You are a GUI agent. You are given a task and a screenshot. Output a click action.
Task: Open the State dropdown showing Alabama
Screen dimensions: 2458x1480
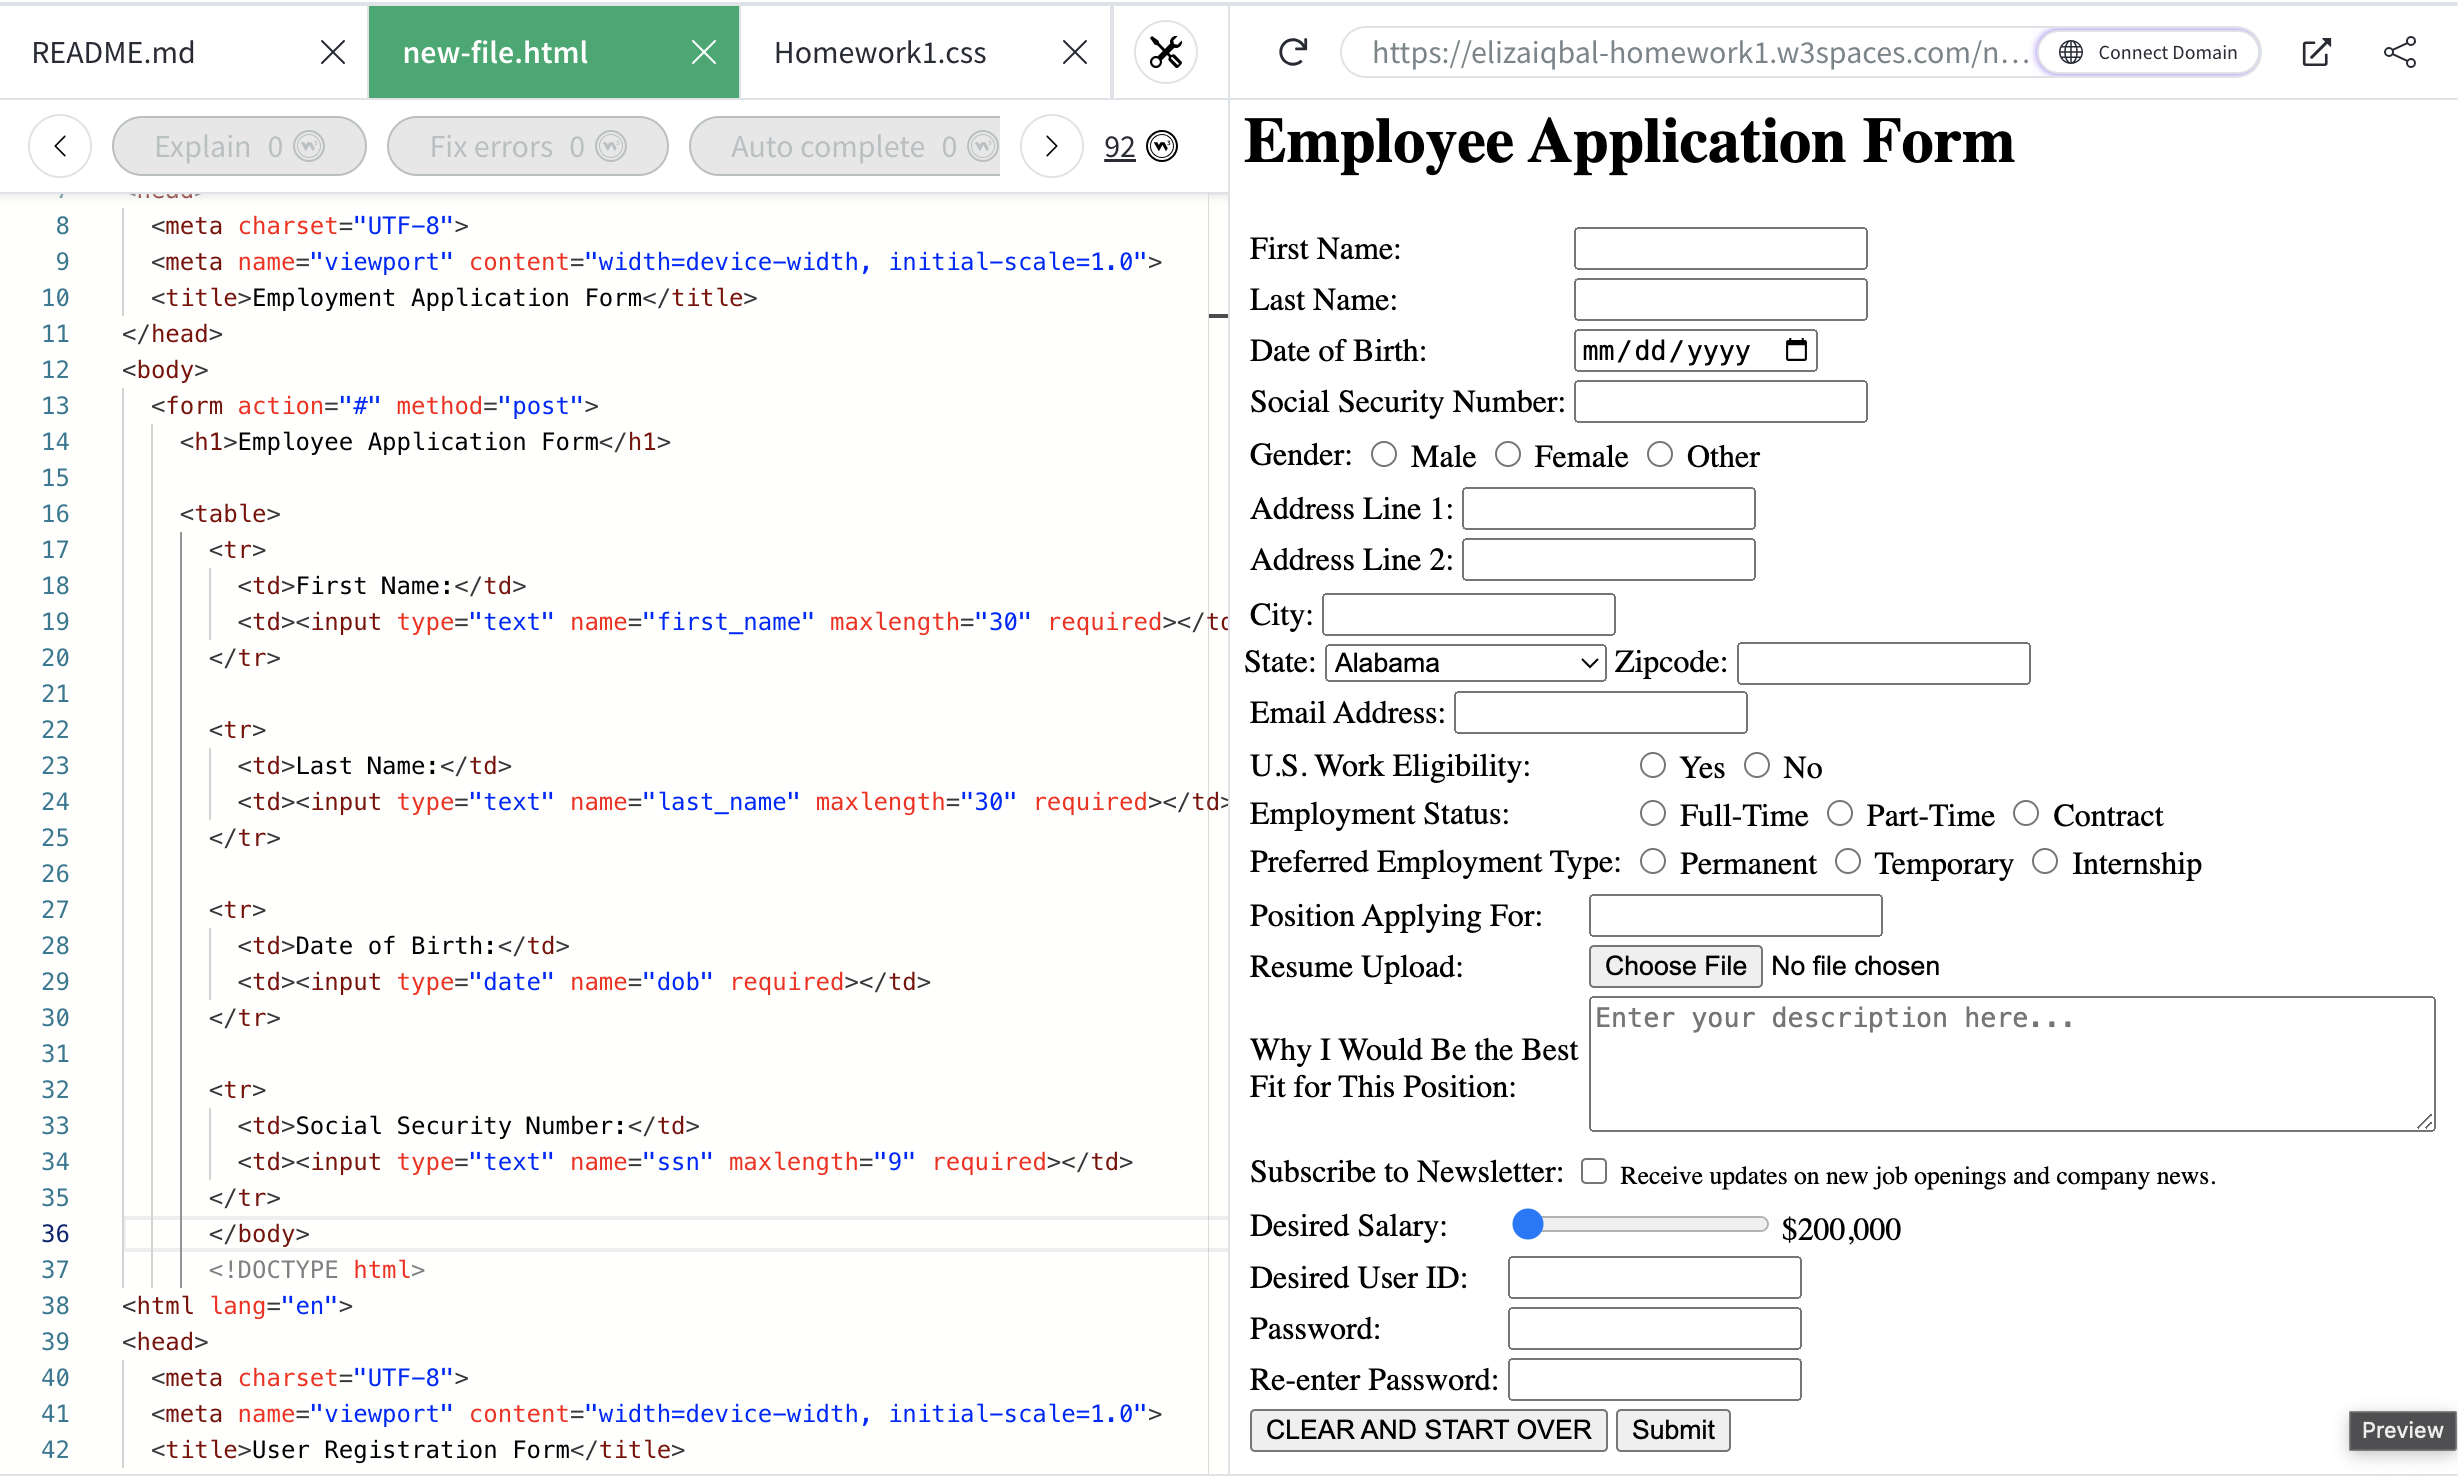point(1465,663)
